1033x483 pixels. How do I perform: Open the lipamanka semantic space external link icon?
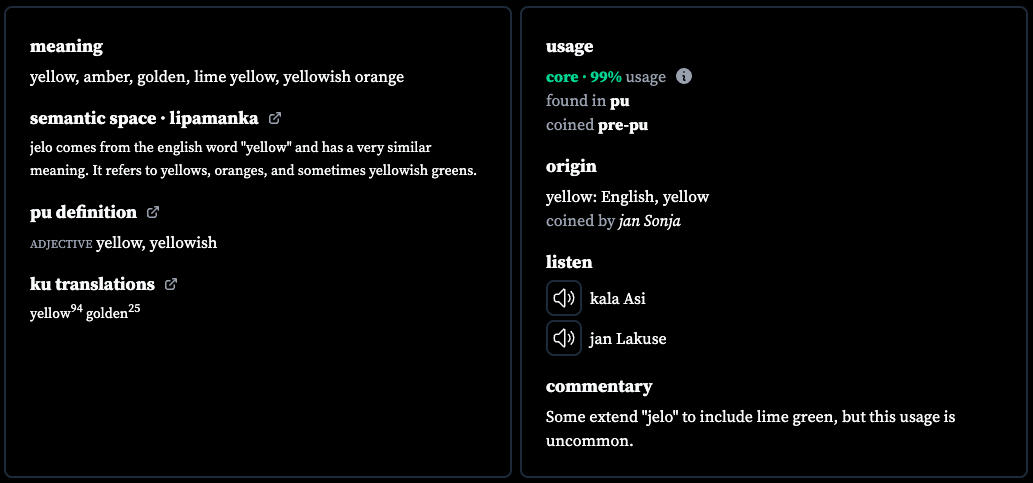275,119
